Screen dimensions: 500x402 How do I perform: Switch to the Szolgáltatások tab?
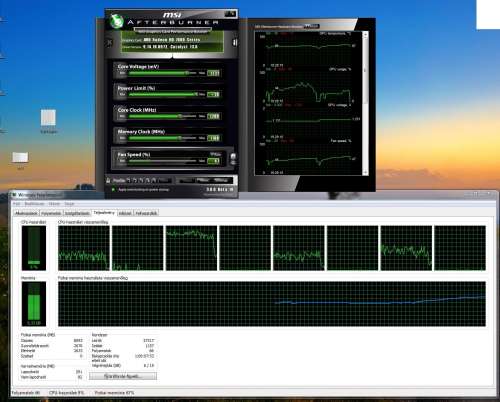(x=77, y=213)
